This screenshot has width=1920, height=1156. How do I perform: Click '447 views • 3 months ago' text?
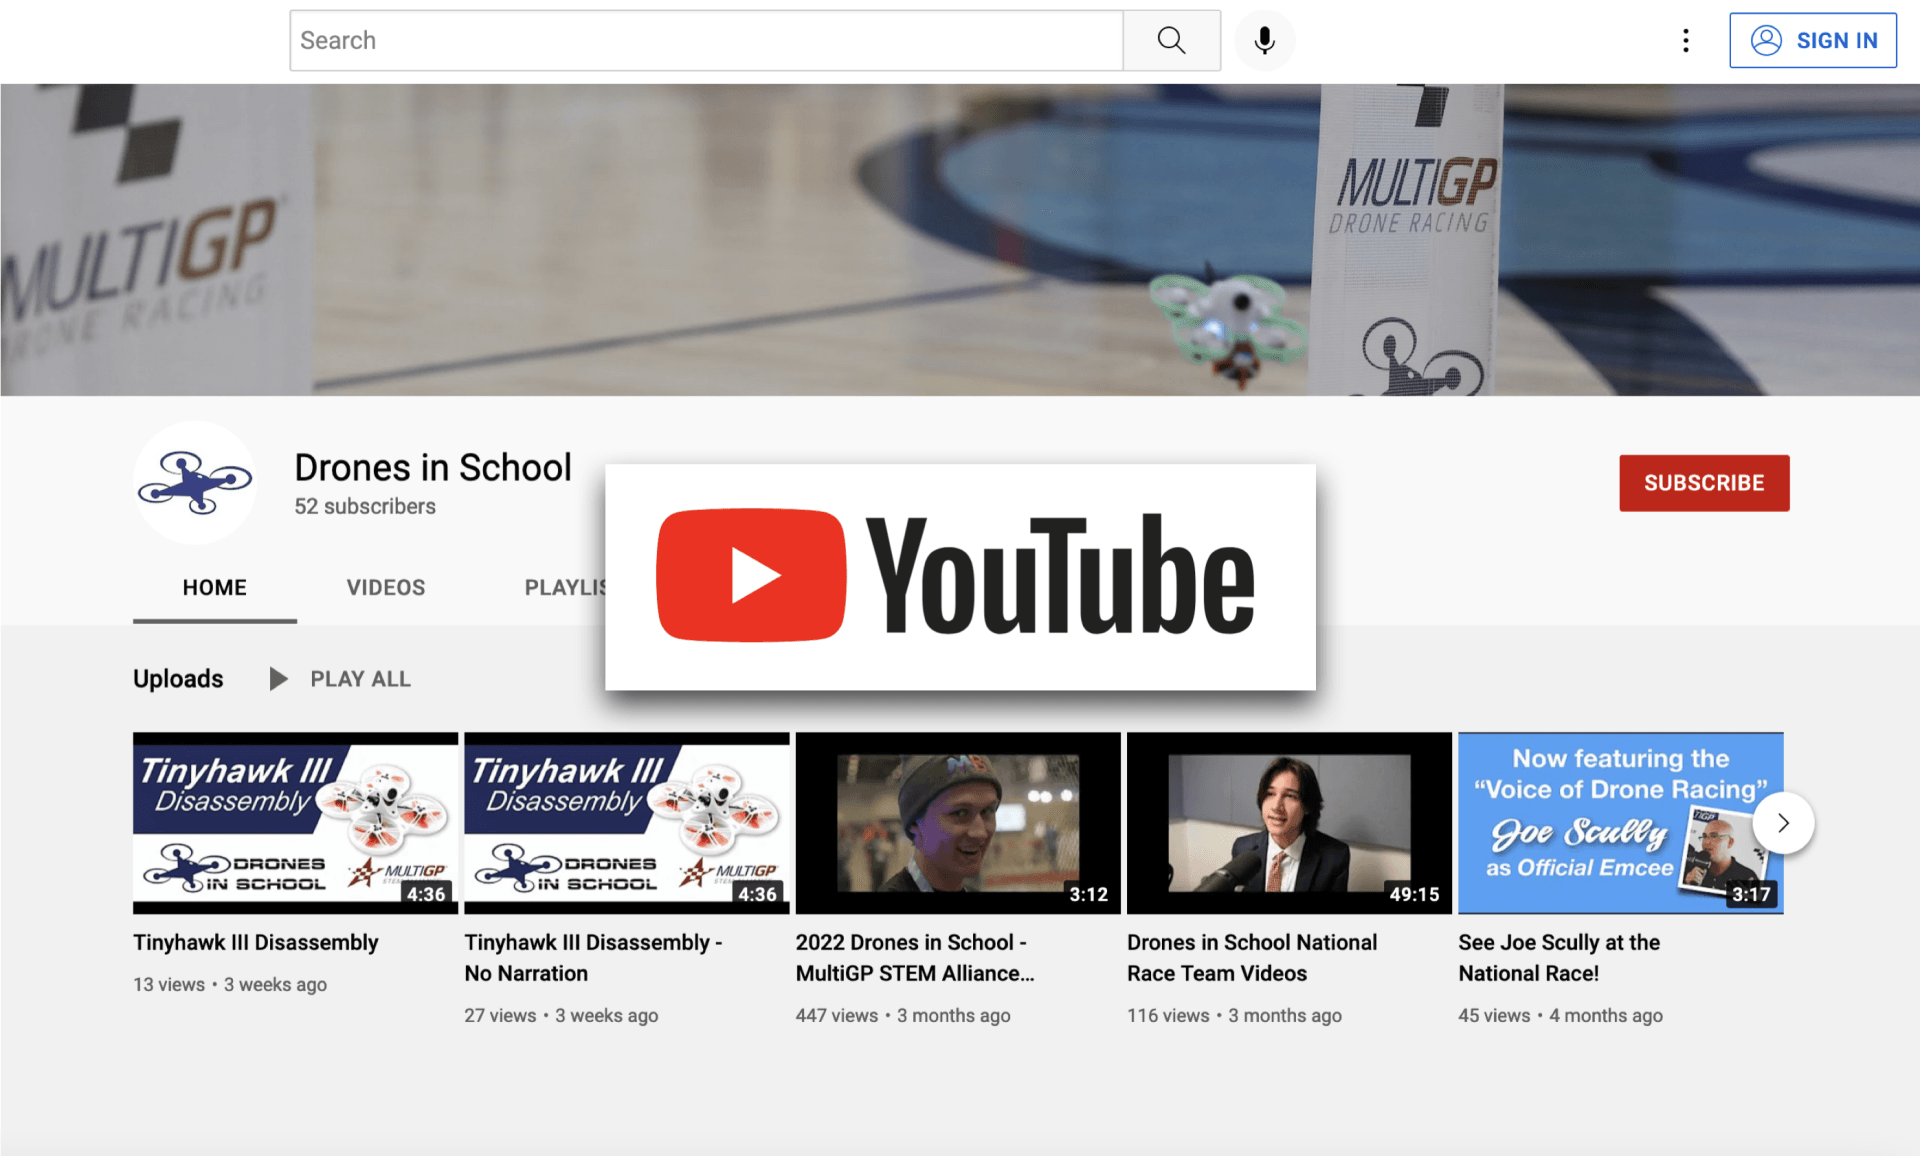[903, 1016]
